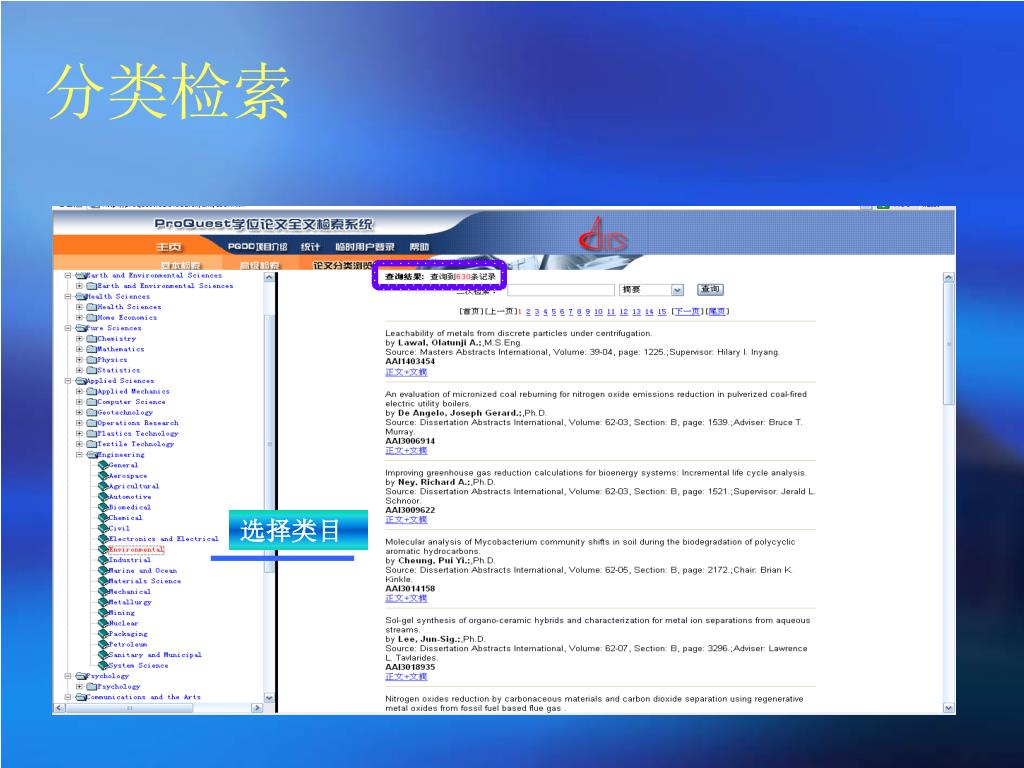Image resolution: width=1024 pixels, height=768 pixels.
Task: Open the 摘要 search field dropdown
Action: (677, 290)
